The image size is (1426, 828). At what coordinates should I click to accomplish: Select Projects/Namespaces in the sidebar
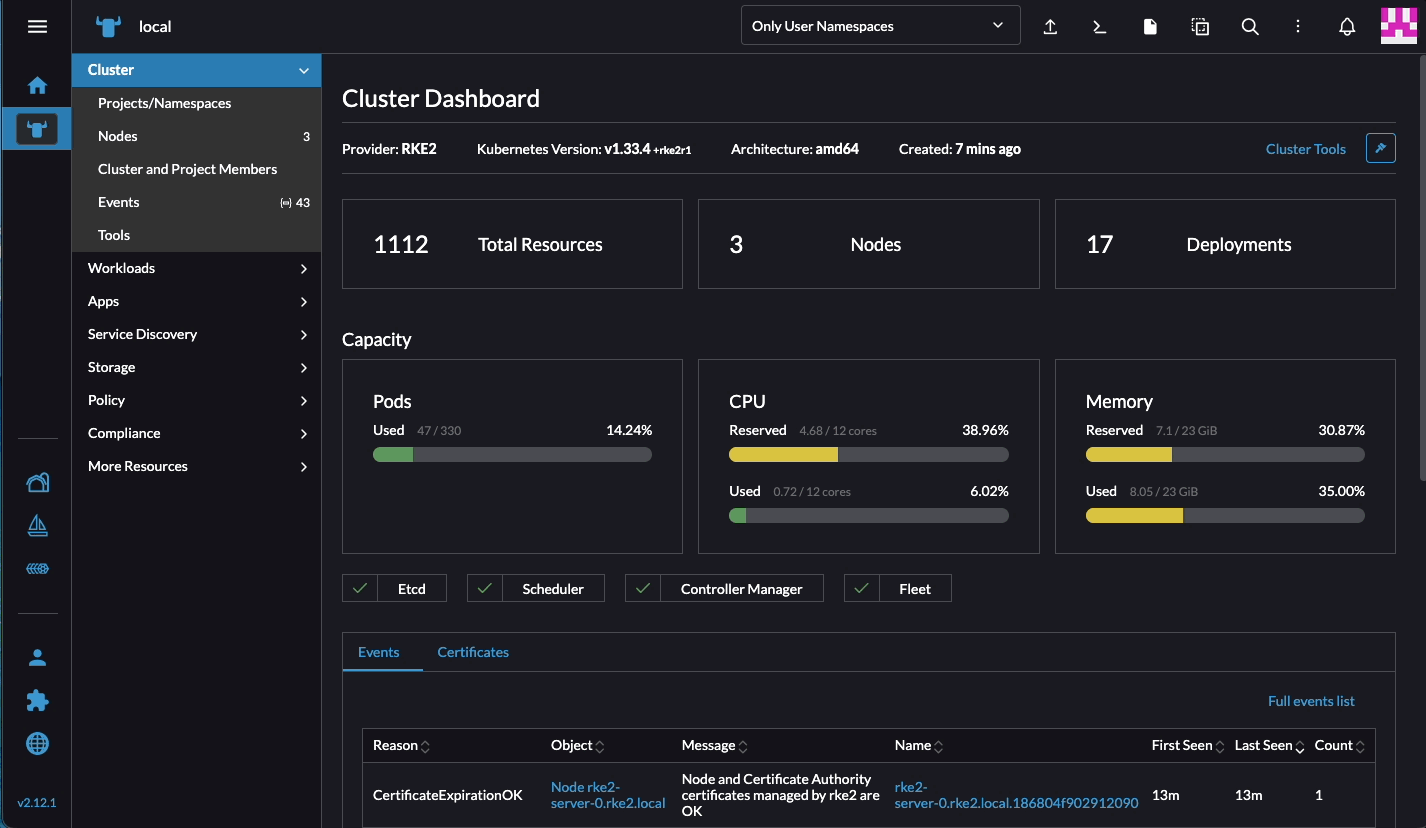coord(164,103)
